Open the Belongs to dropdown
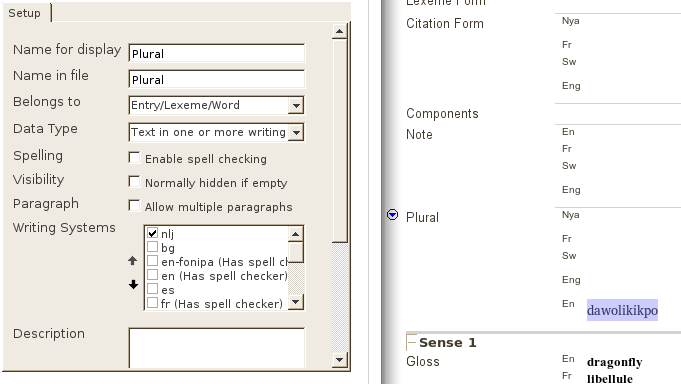Image resolution: width=681 pixels, height=384 pixels. [x=296, y=106]
